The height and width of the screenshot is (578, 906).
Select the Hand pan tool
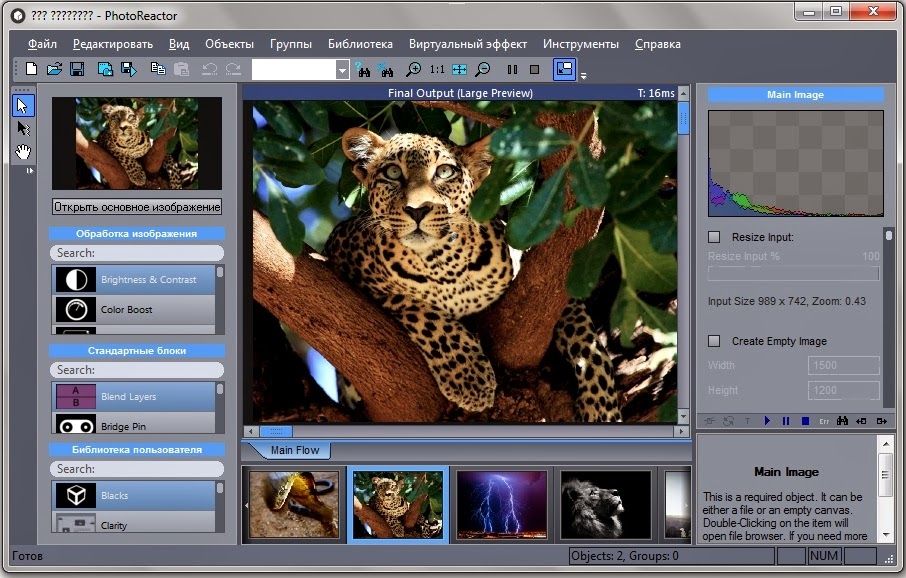pyautogui.click(x=23, y=152)
